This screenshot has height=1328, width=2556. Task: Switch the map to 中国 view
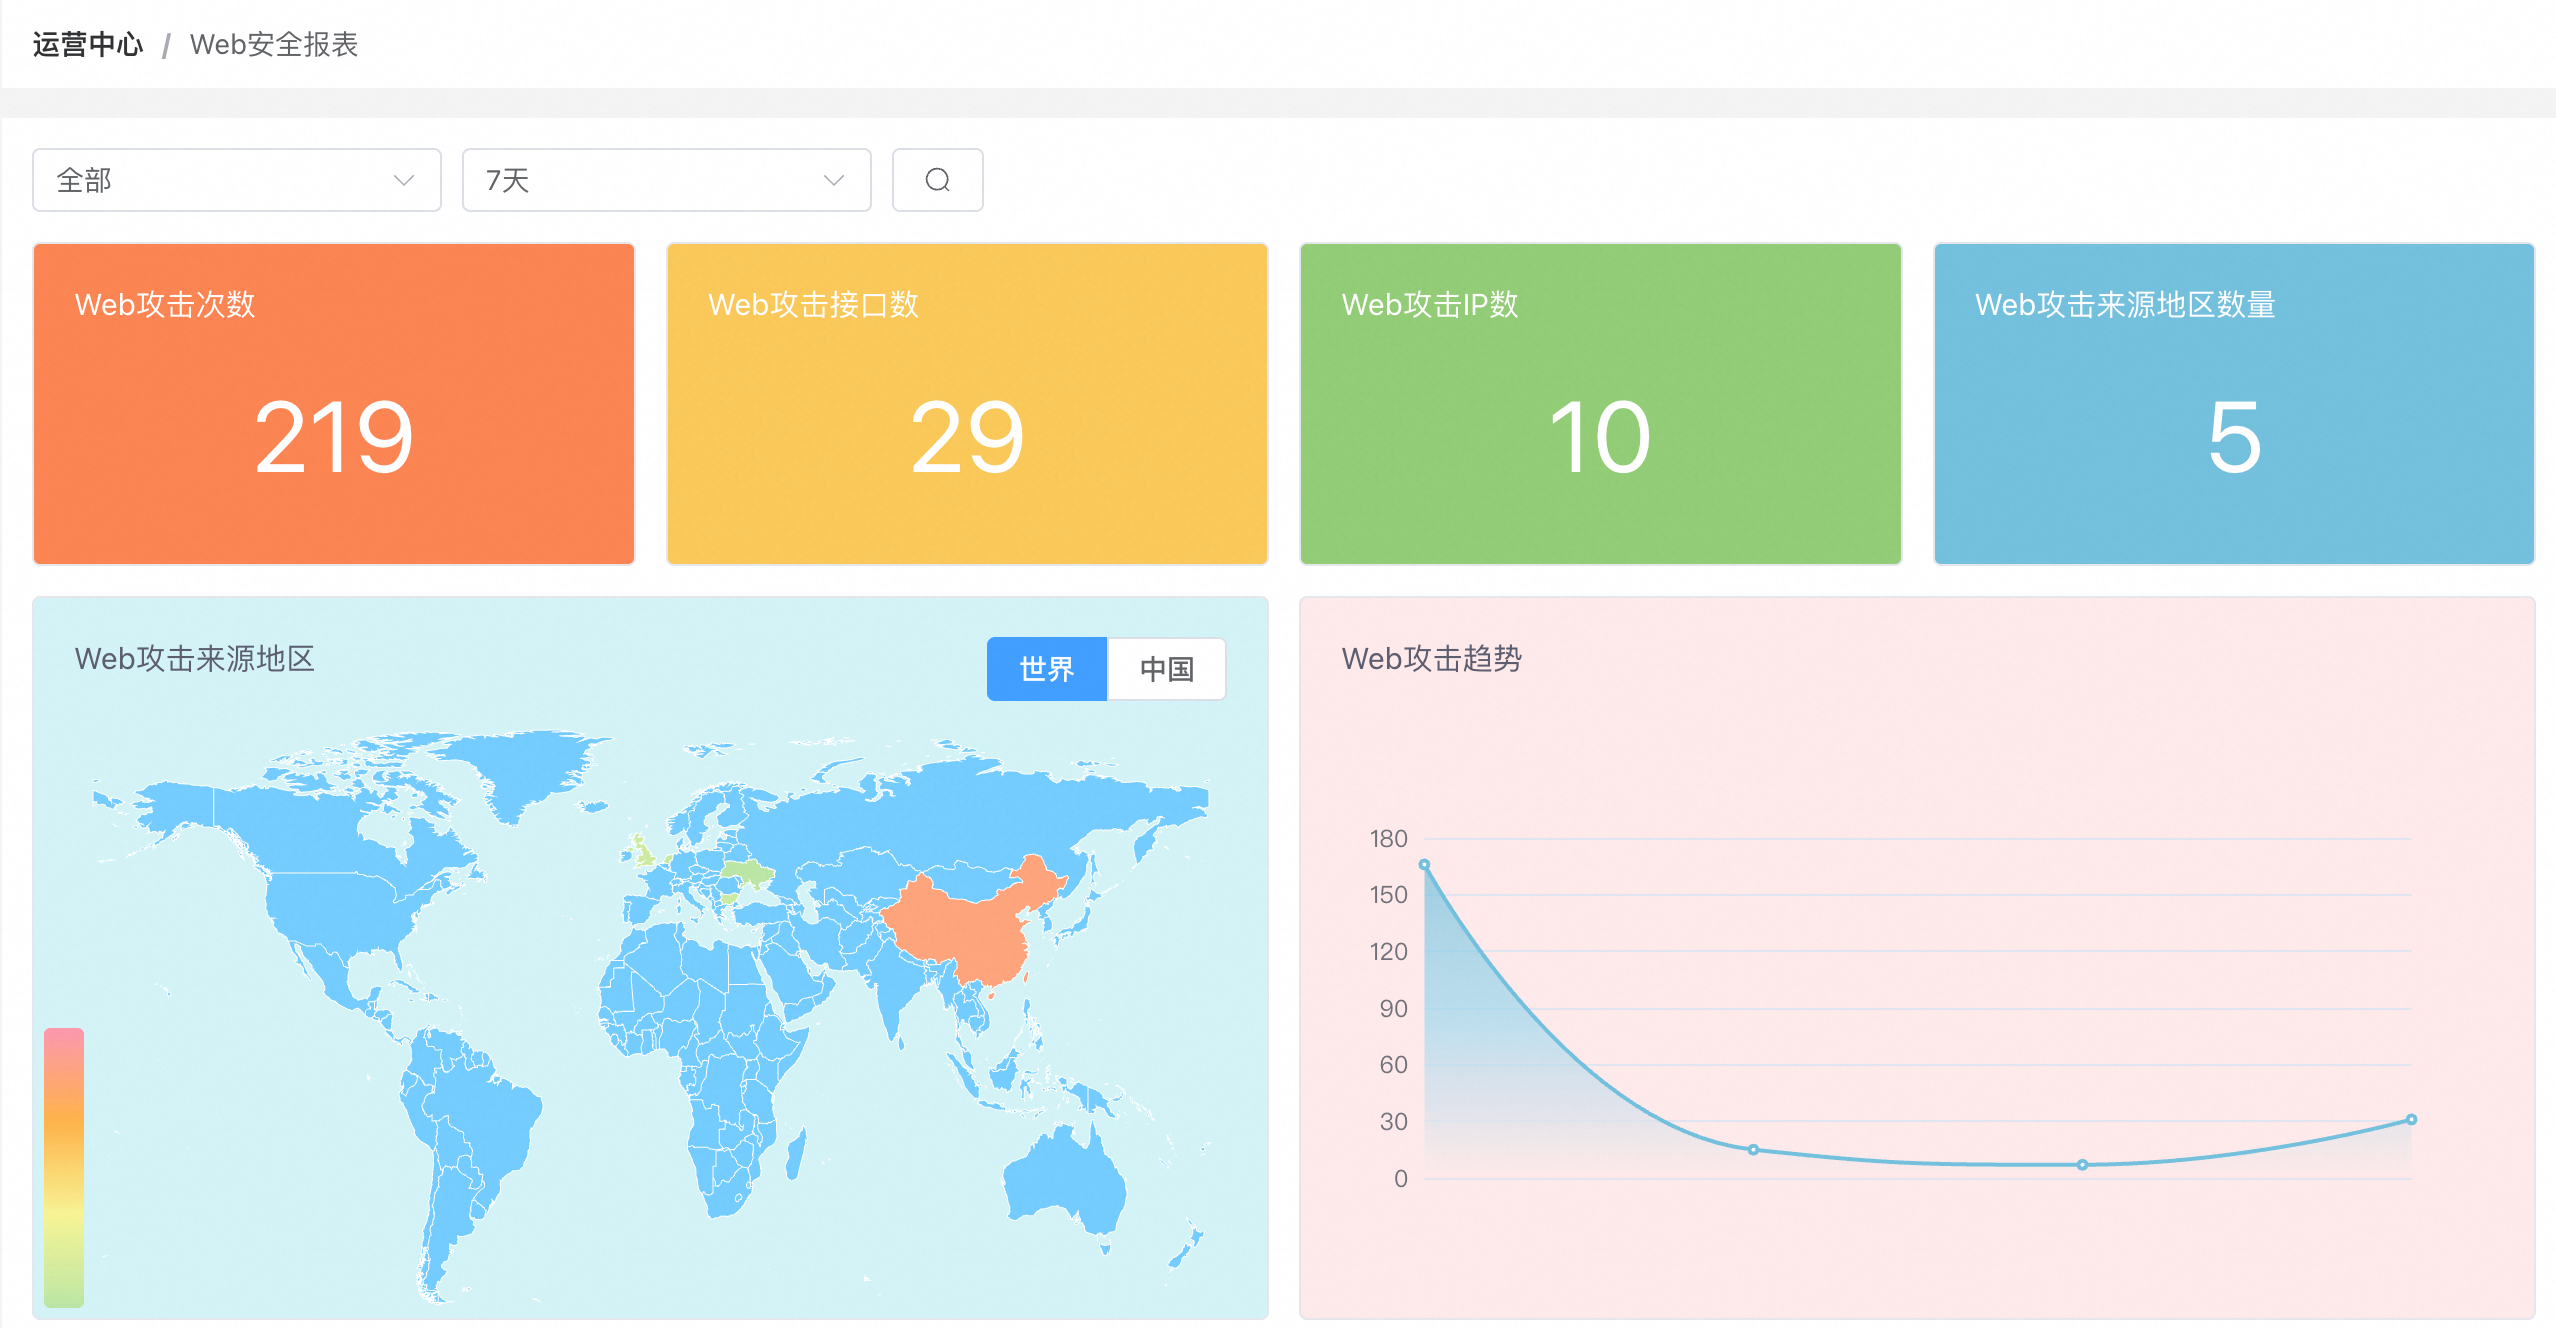click(1166, 669)
